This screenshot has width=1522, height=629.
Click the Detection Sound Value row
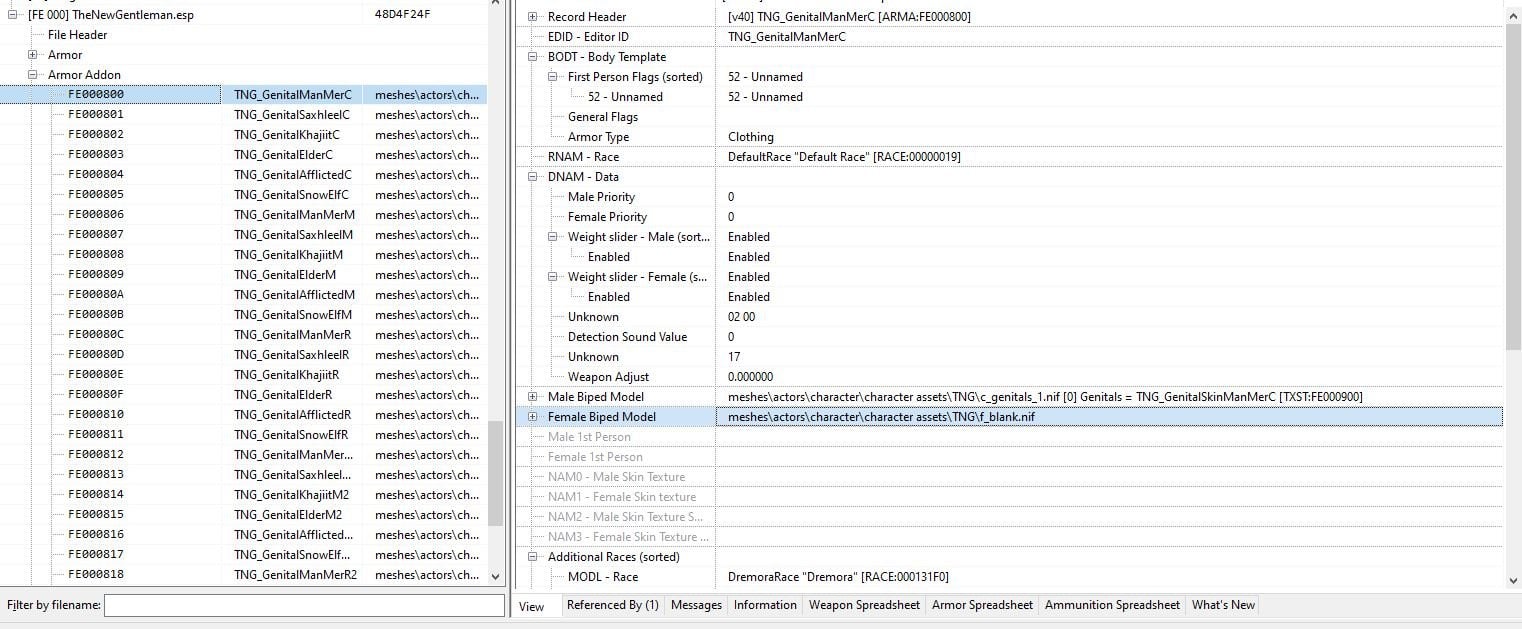point(1009,337)
